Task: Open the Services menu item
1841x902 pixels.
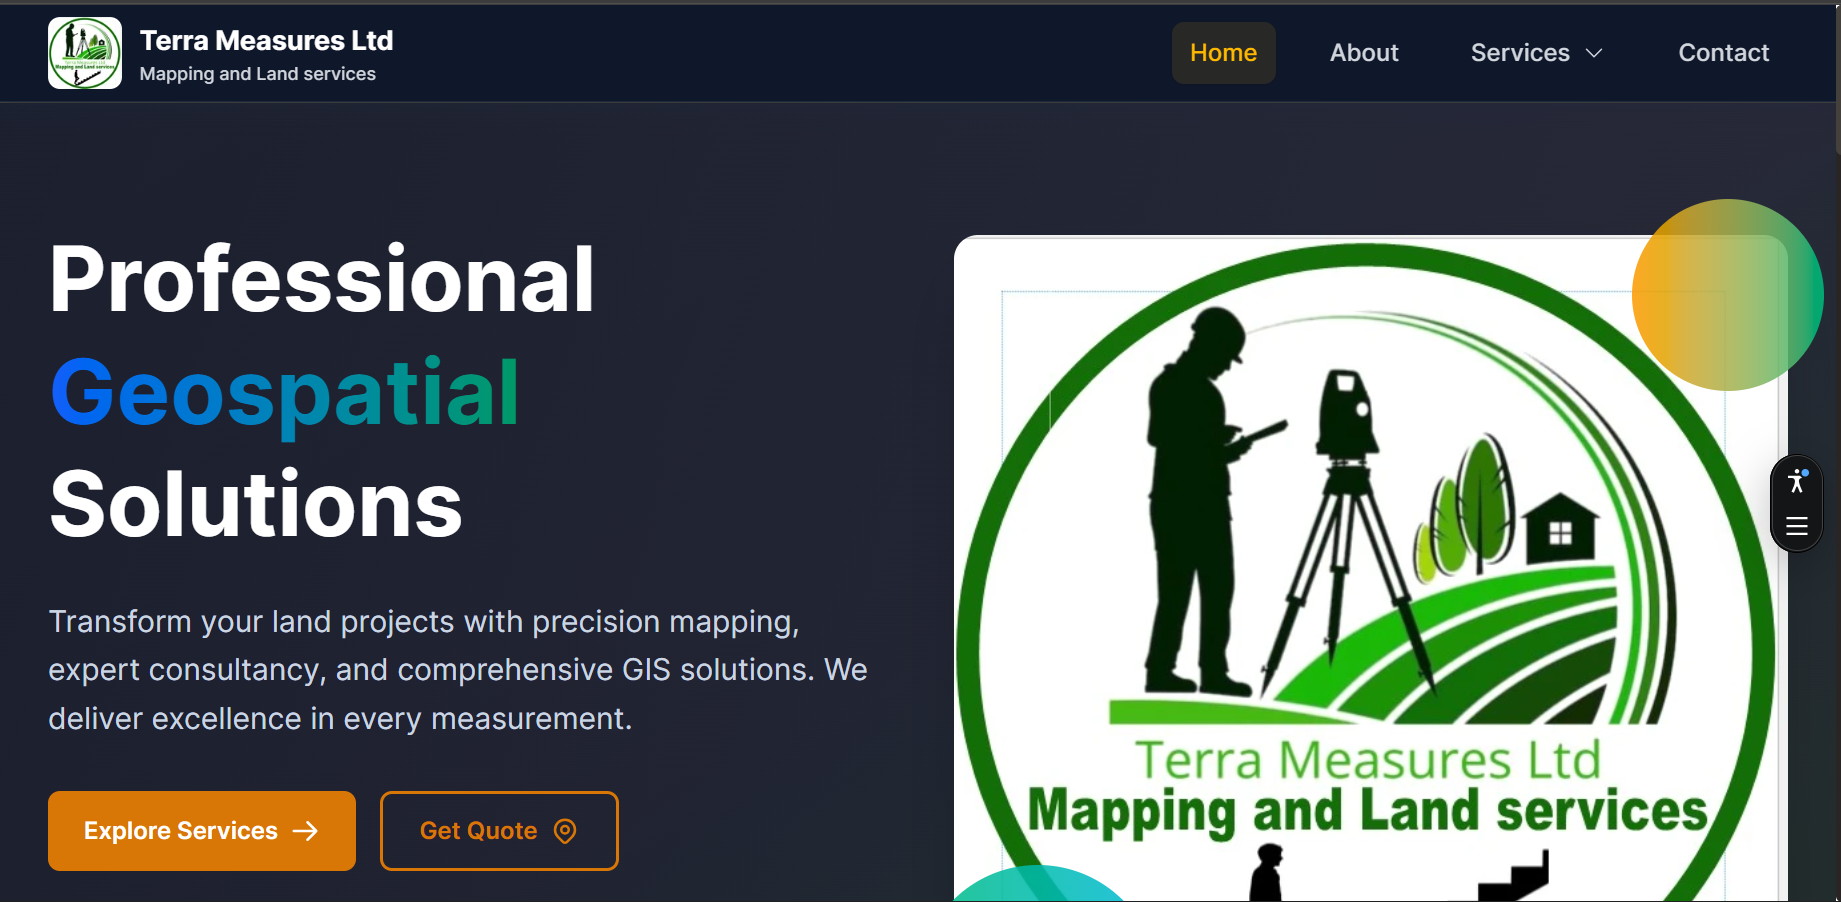Action: pos(1537,53)
